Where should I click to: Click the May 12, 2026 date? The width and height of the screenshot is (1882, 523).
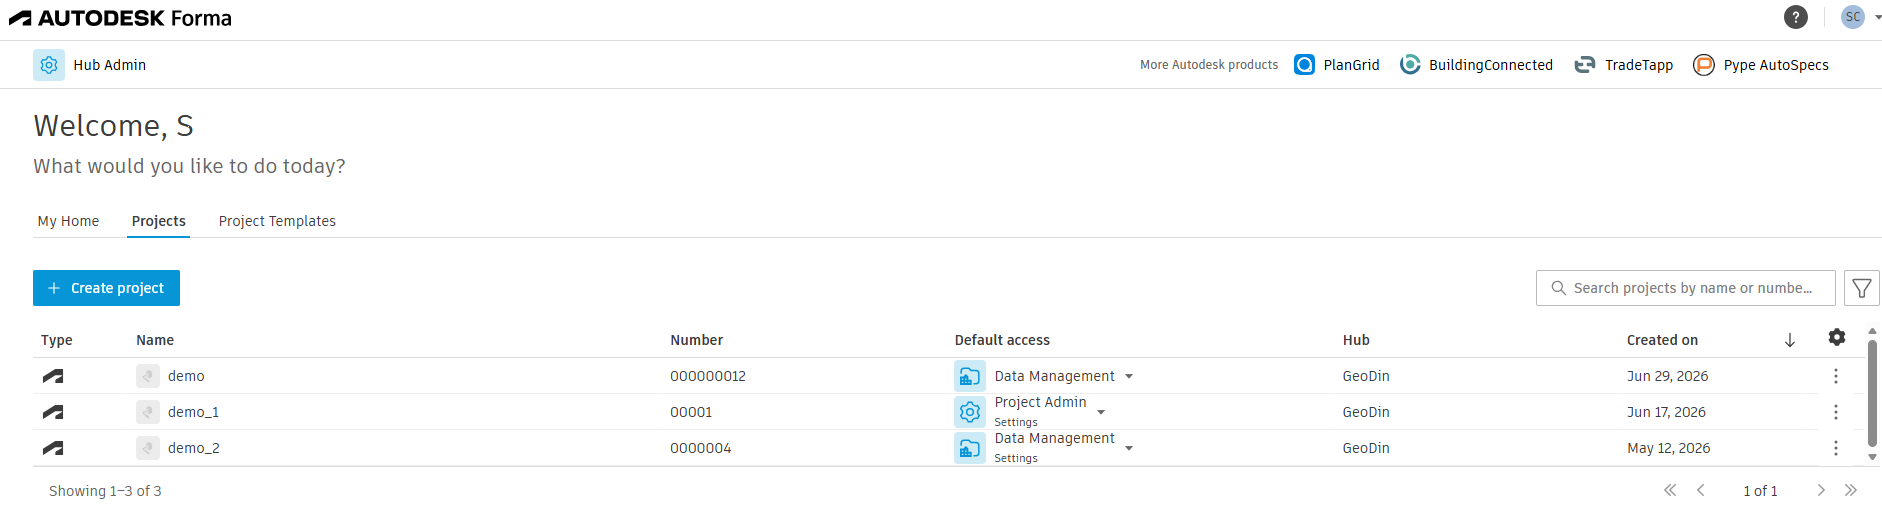coord(1668,448)
